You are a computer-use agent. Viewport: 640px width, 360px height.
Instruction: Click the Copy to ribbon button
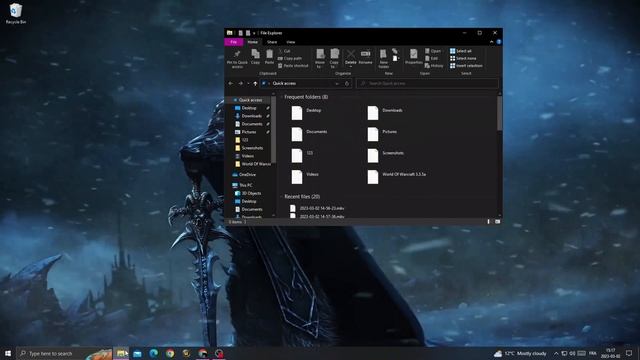[x=334, y=58]
